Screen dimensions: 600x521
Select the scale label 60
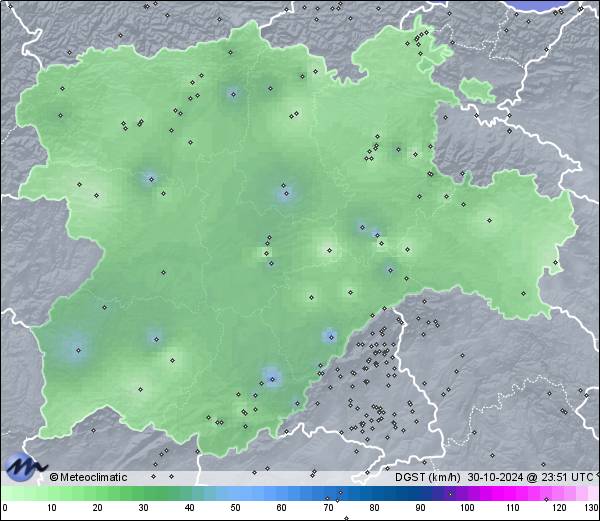(x=281, y=508)
